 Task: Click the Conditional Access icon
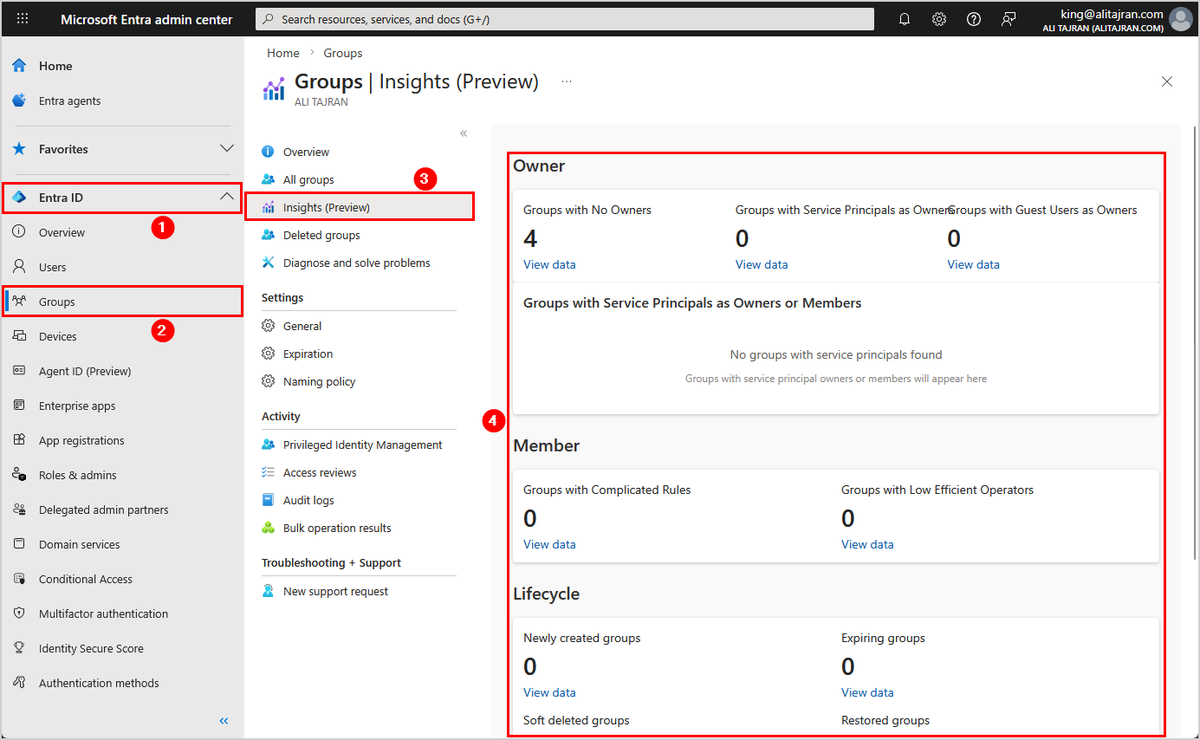coord(19,579)
